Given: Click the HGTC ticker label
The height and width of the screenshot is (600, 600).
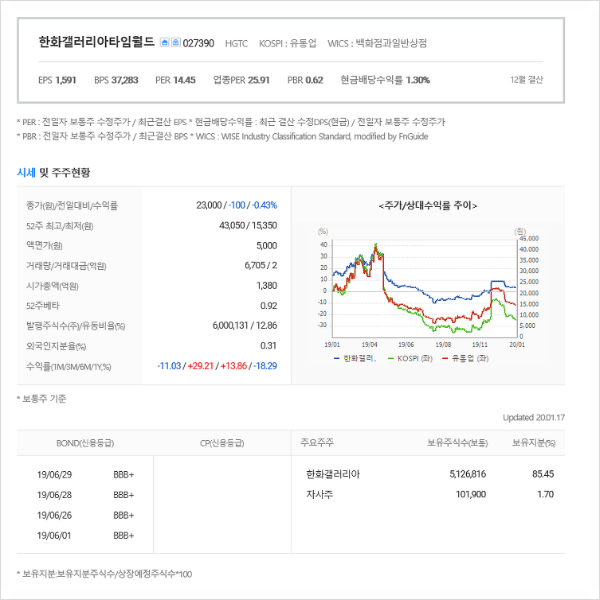Looking at the screenshot, I should click(x=236, y=43).
